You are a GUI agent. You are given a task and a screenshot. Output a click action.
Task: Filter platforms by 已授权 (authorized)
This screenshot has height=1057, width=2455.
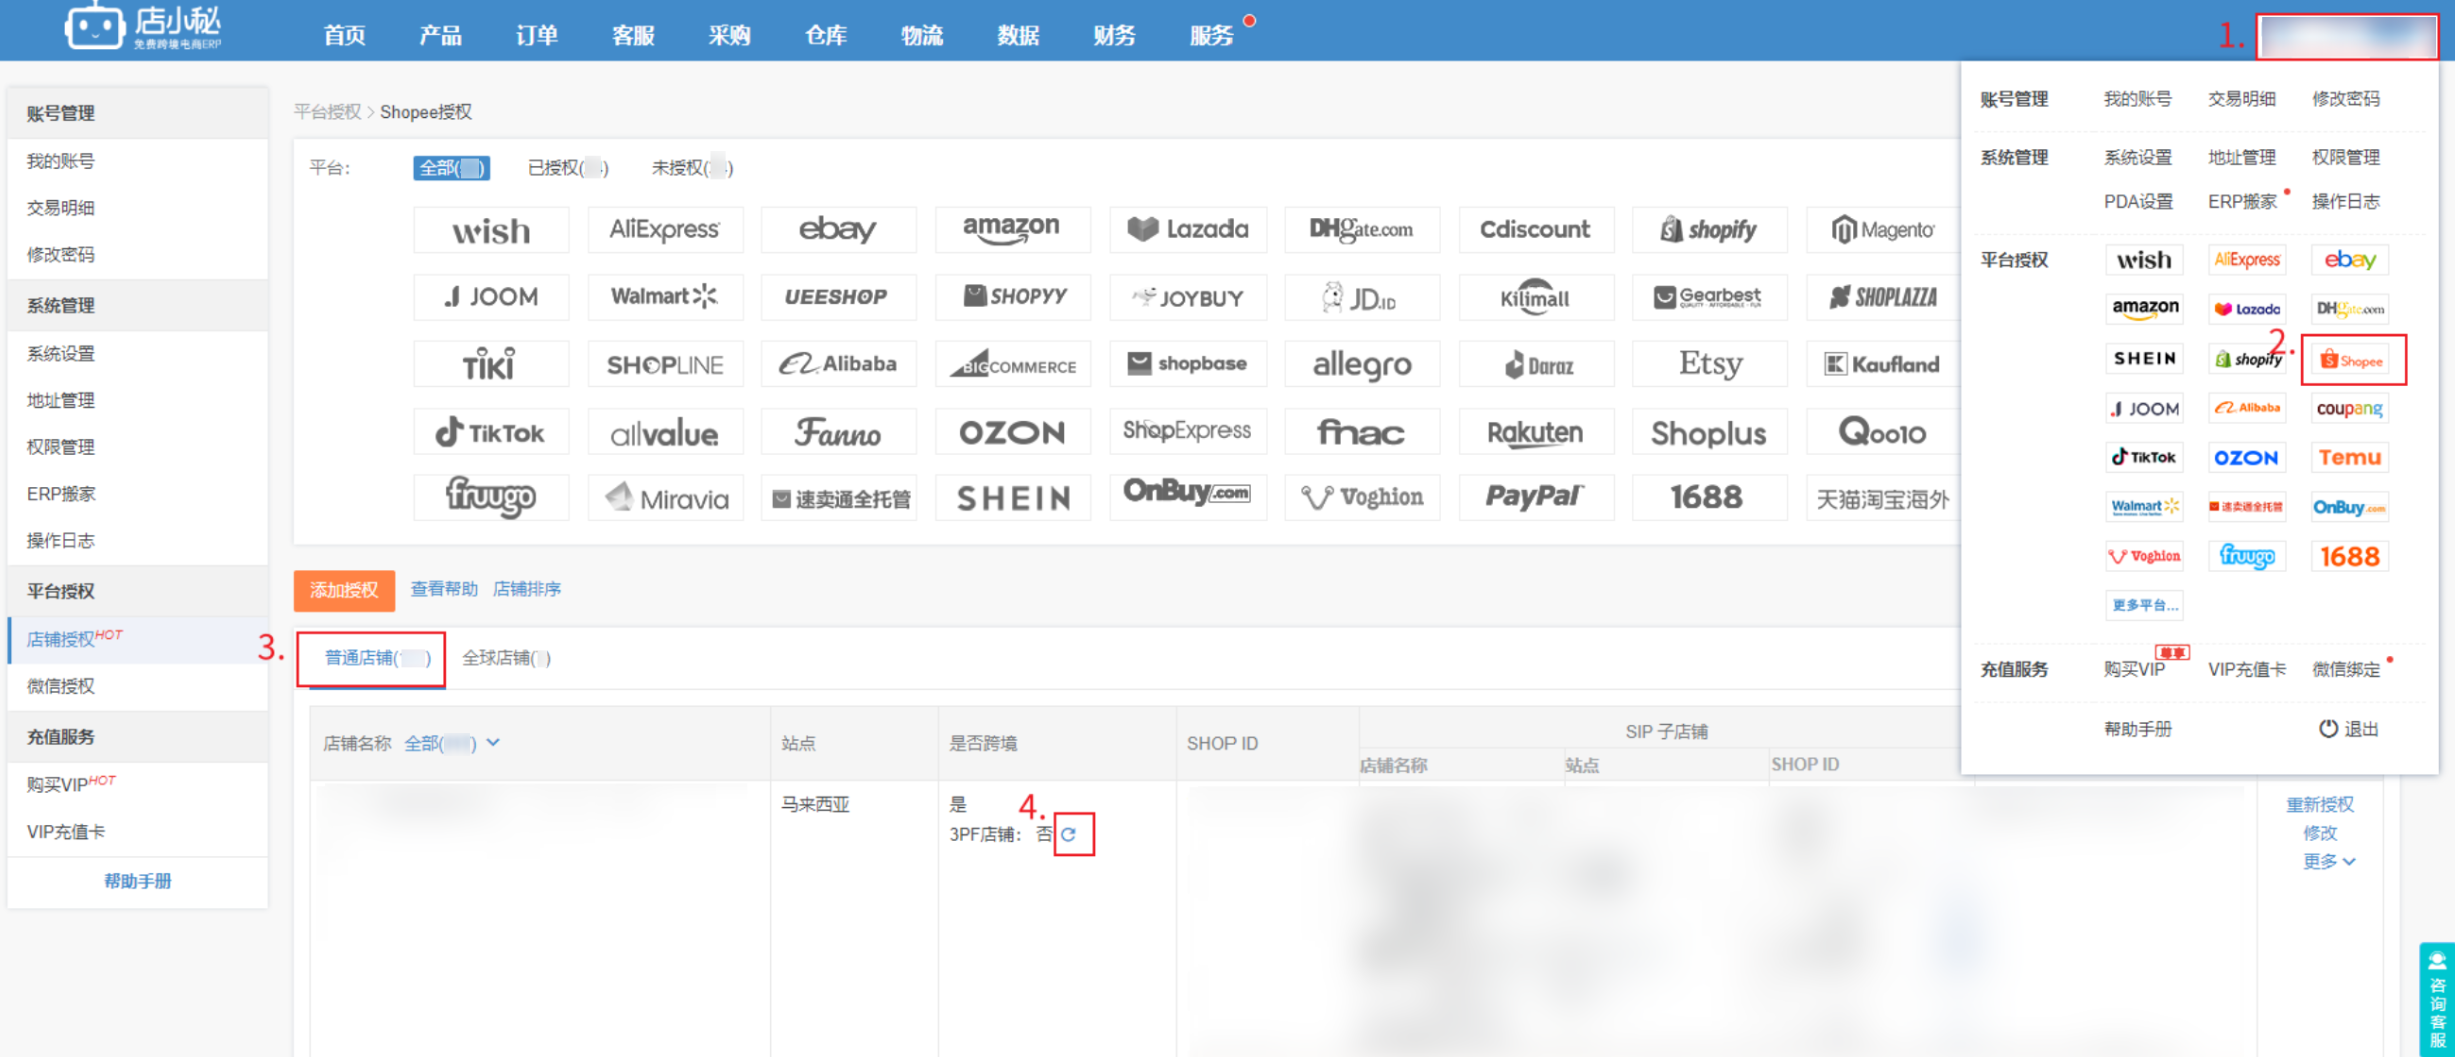pyautogui.click(x=567, y=168)
